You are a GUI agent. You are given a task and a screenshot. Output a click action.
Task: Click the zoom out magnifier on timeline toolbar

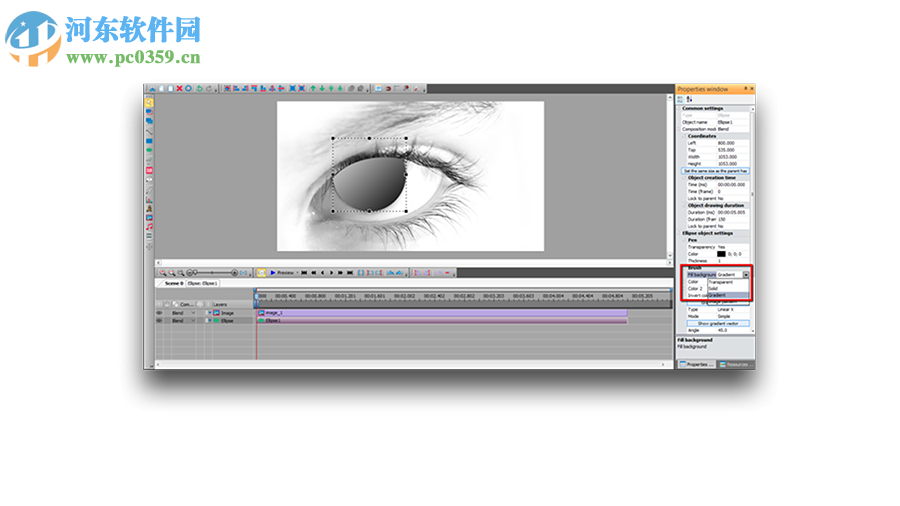coord(172,273)
